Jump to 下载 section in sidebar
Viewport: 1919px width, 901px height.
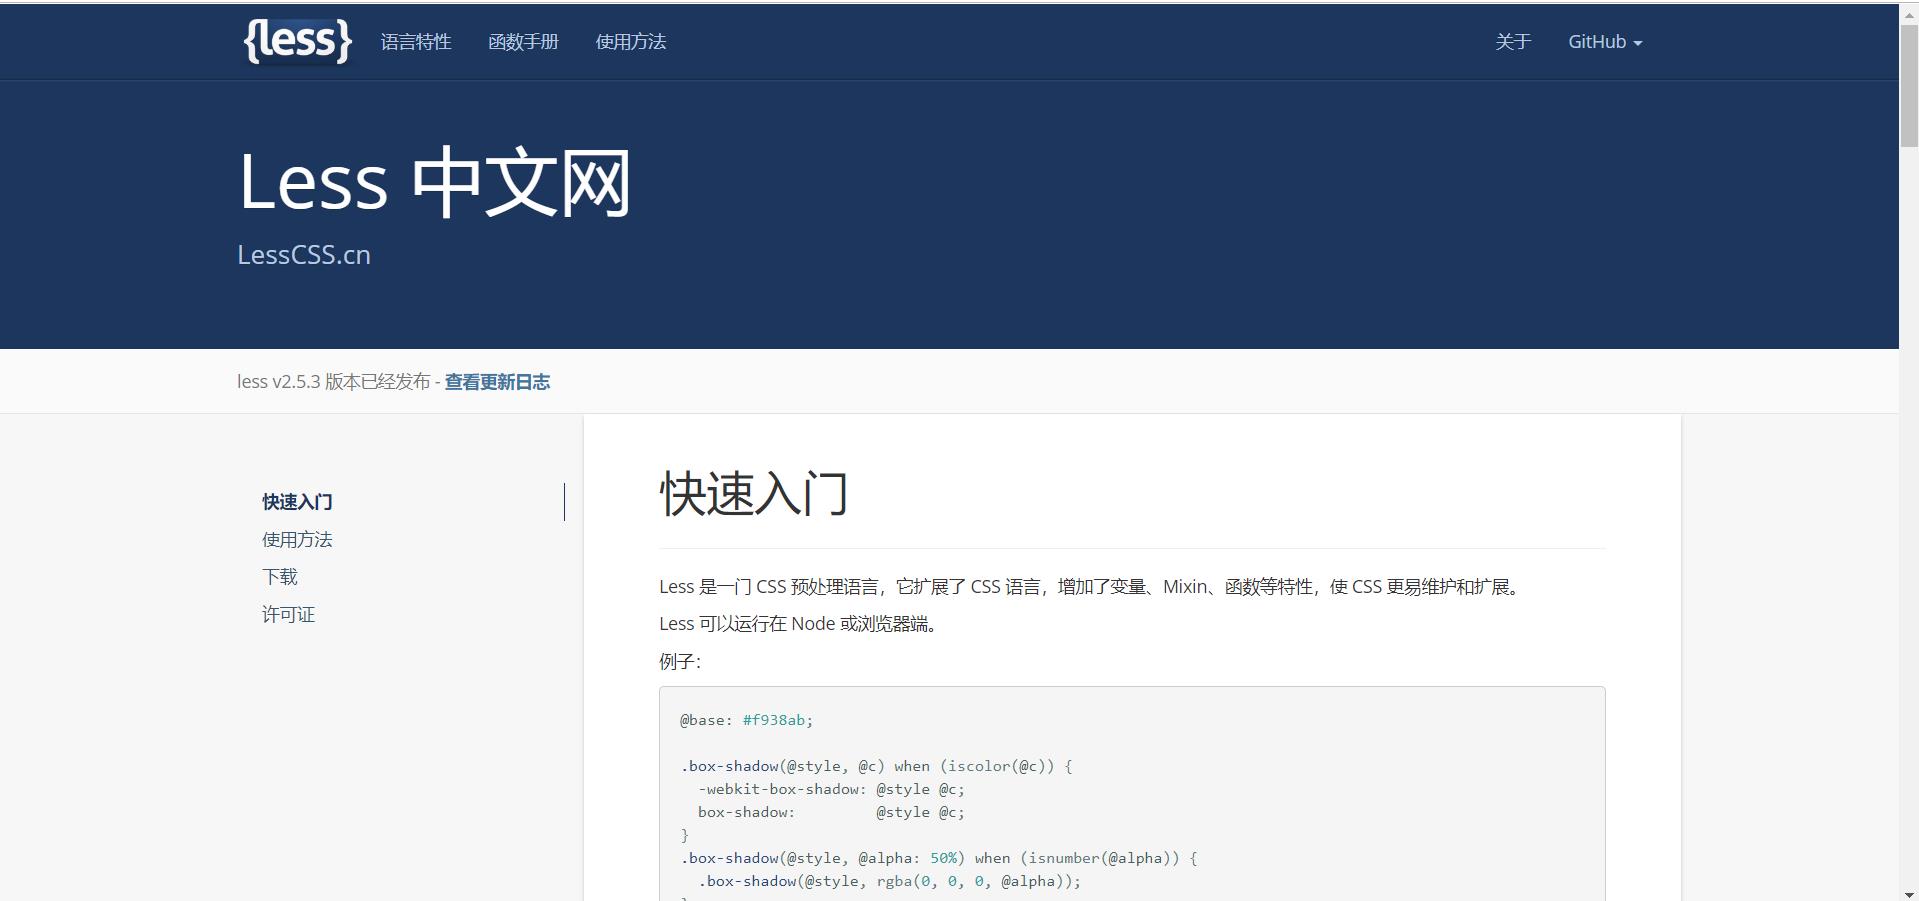point(280,577)
